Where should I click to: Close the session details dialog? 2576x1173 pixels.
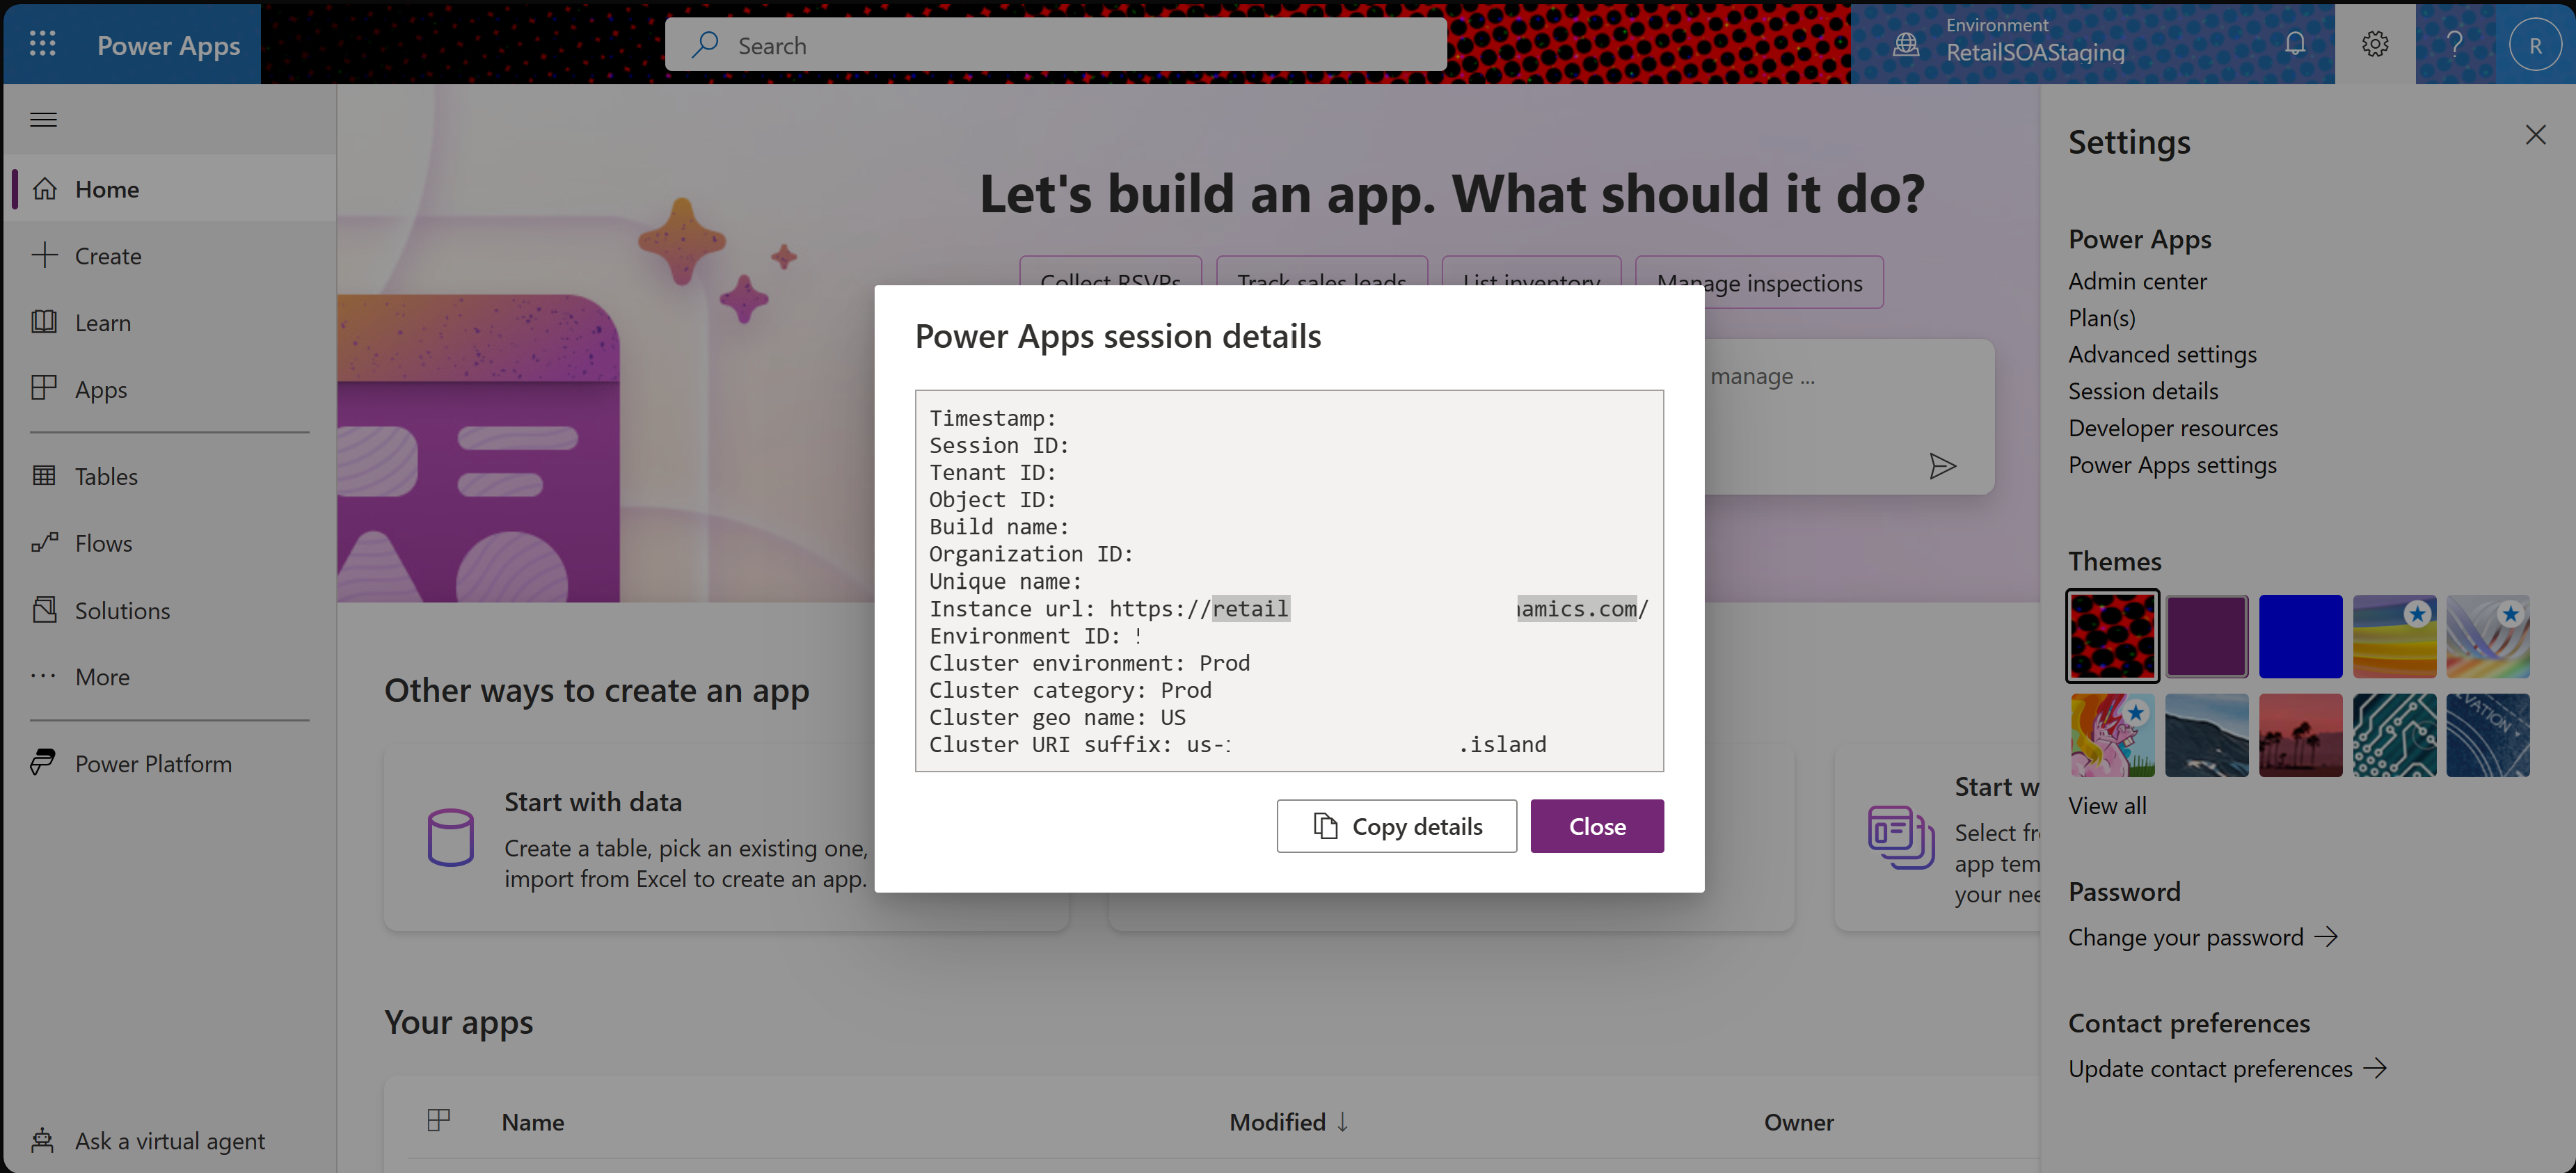[x=1597, y=824]
